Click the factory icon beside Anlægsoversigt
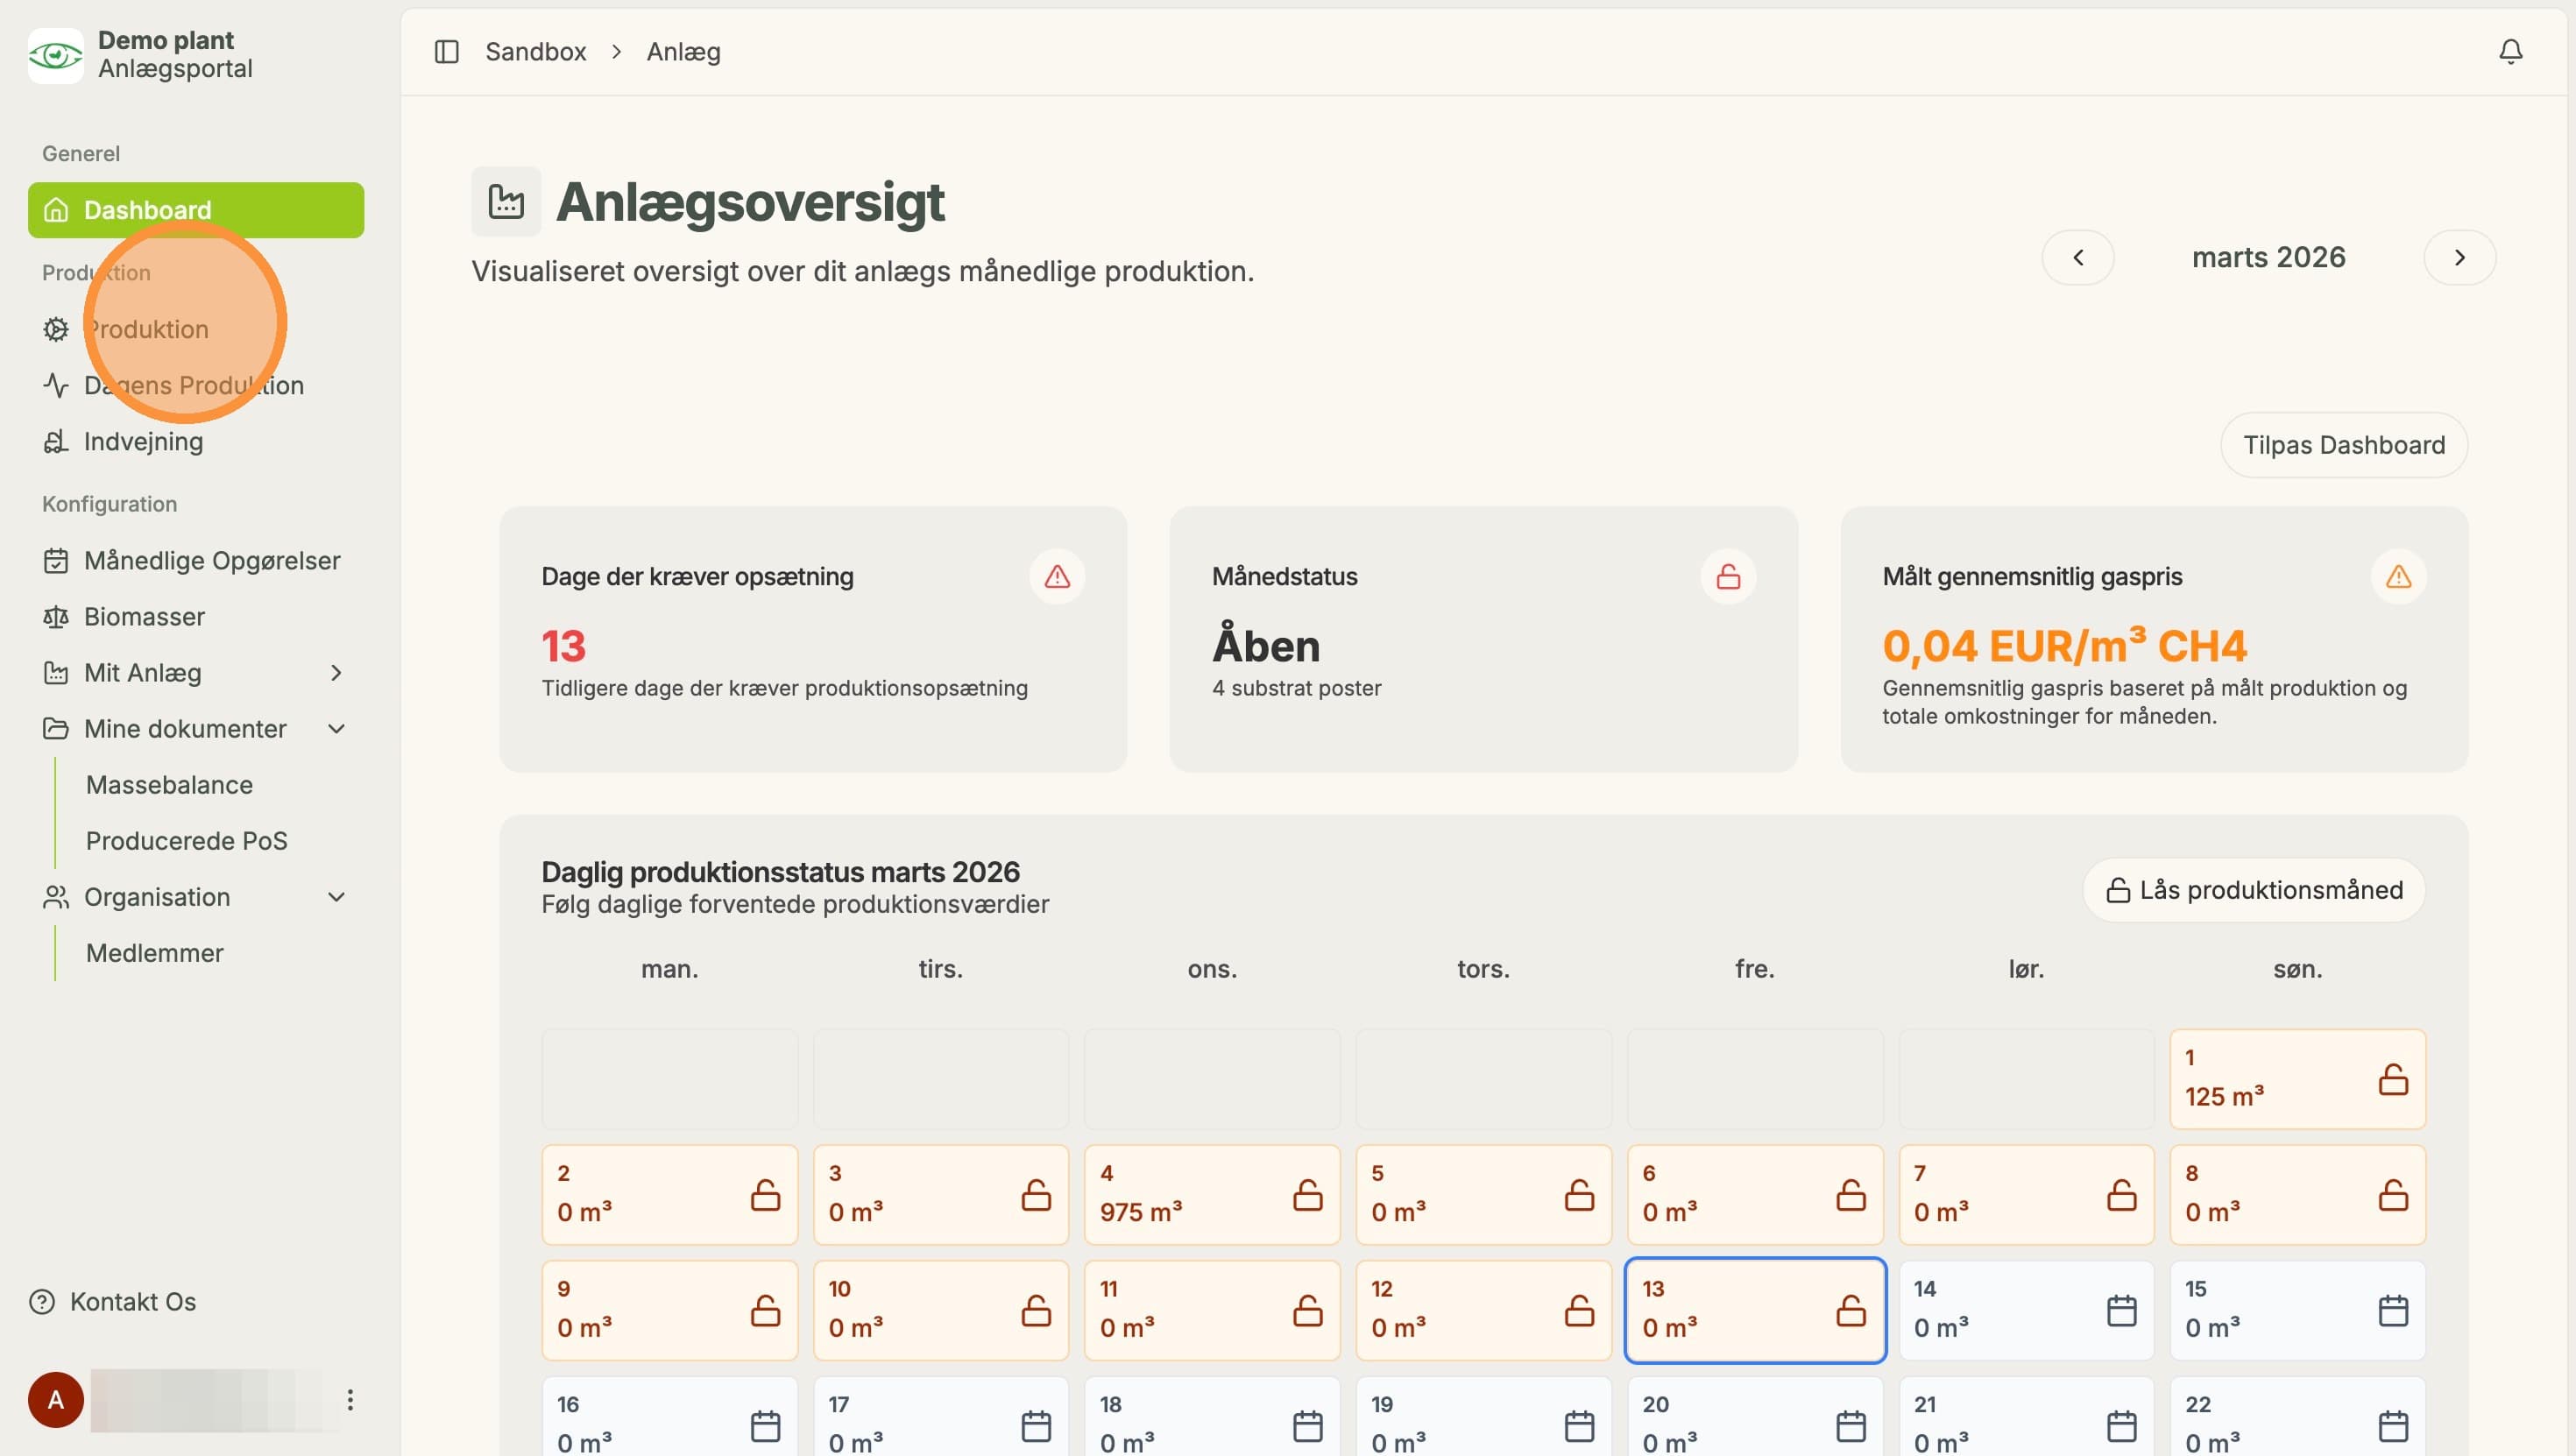The height and width of the screenshot is (1456, 2576). (x=506, y=201)
